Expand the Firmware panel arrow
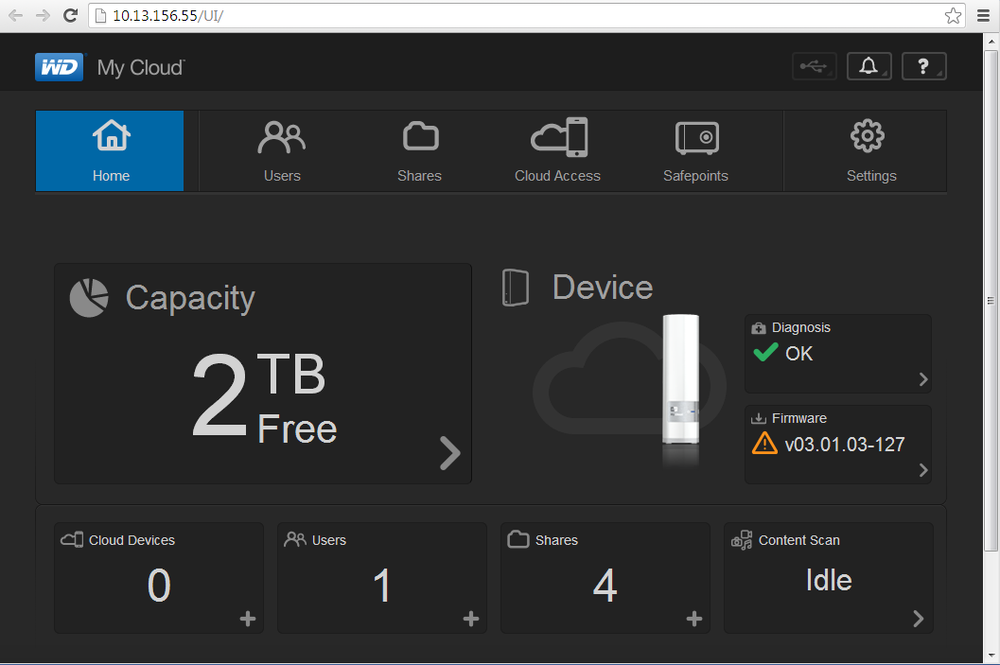Screen dimensions: 1000x665 click(x=923, y=470)
